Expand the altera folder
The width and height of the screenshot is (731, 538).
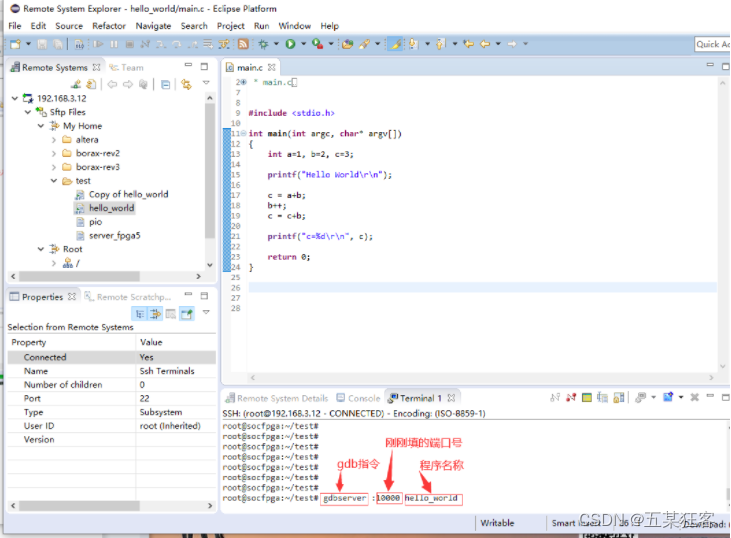[54, 139]
